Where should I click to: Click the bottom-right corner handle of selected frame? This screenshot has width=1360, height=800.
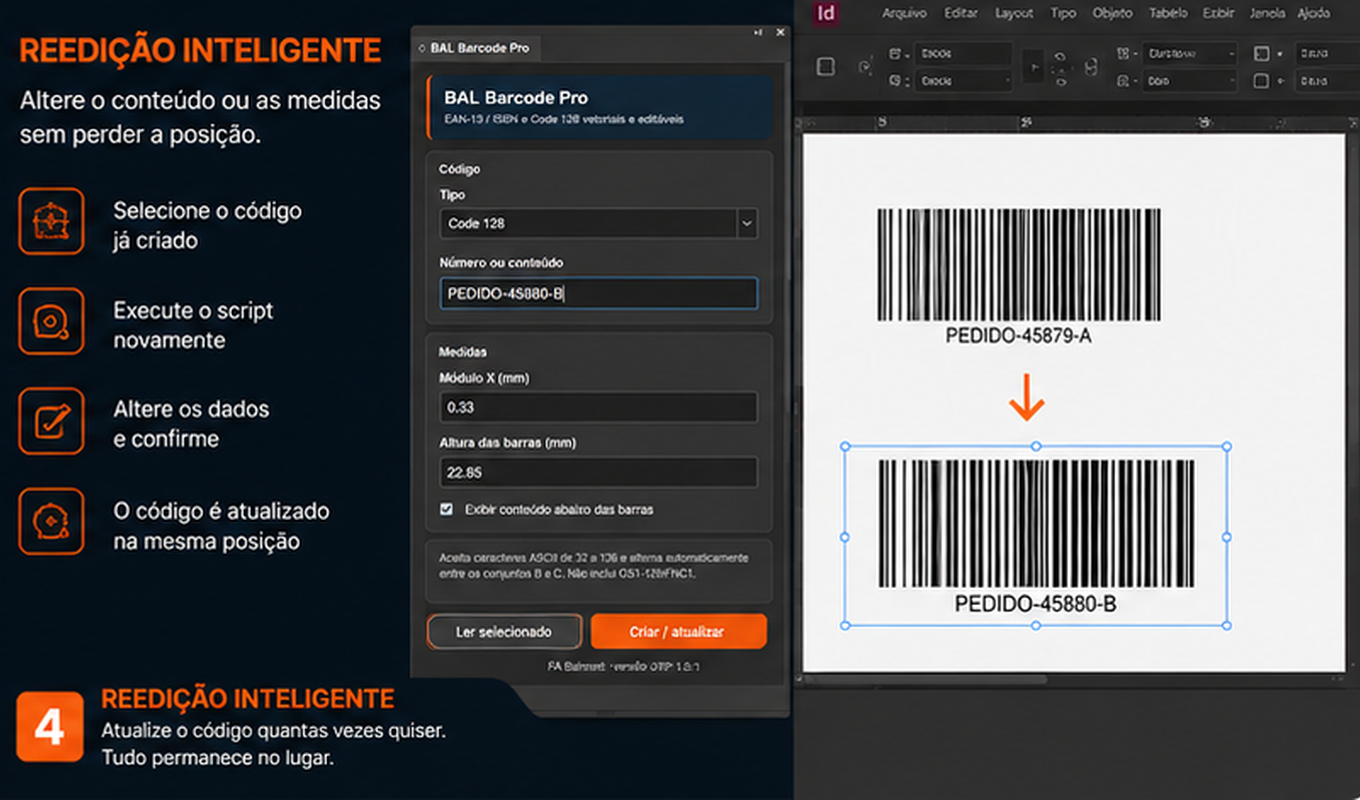pyautogui.click(x=1227, y=626)
